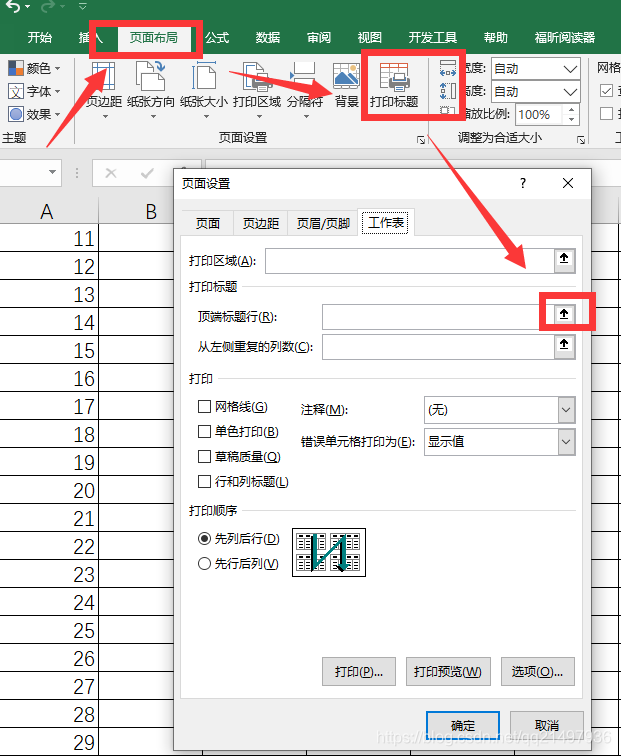Open the 页面设置 group dialog launcher
This screenshot has height=756, width=621.
(421, 140)
